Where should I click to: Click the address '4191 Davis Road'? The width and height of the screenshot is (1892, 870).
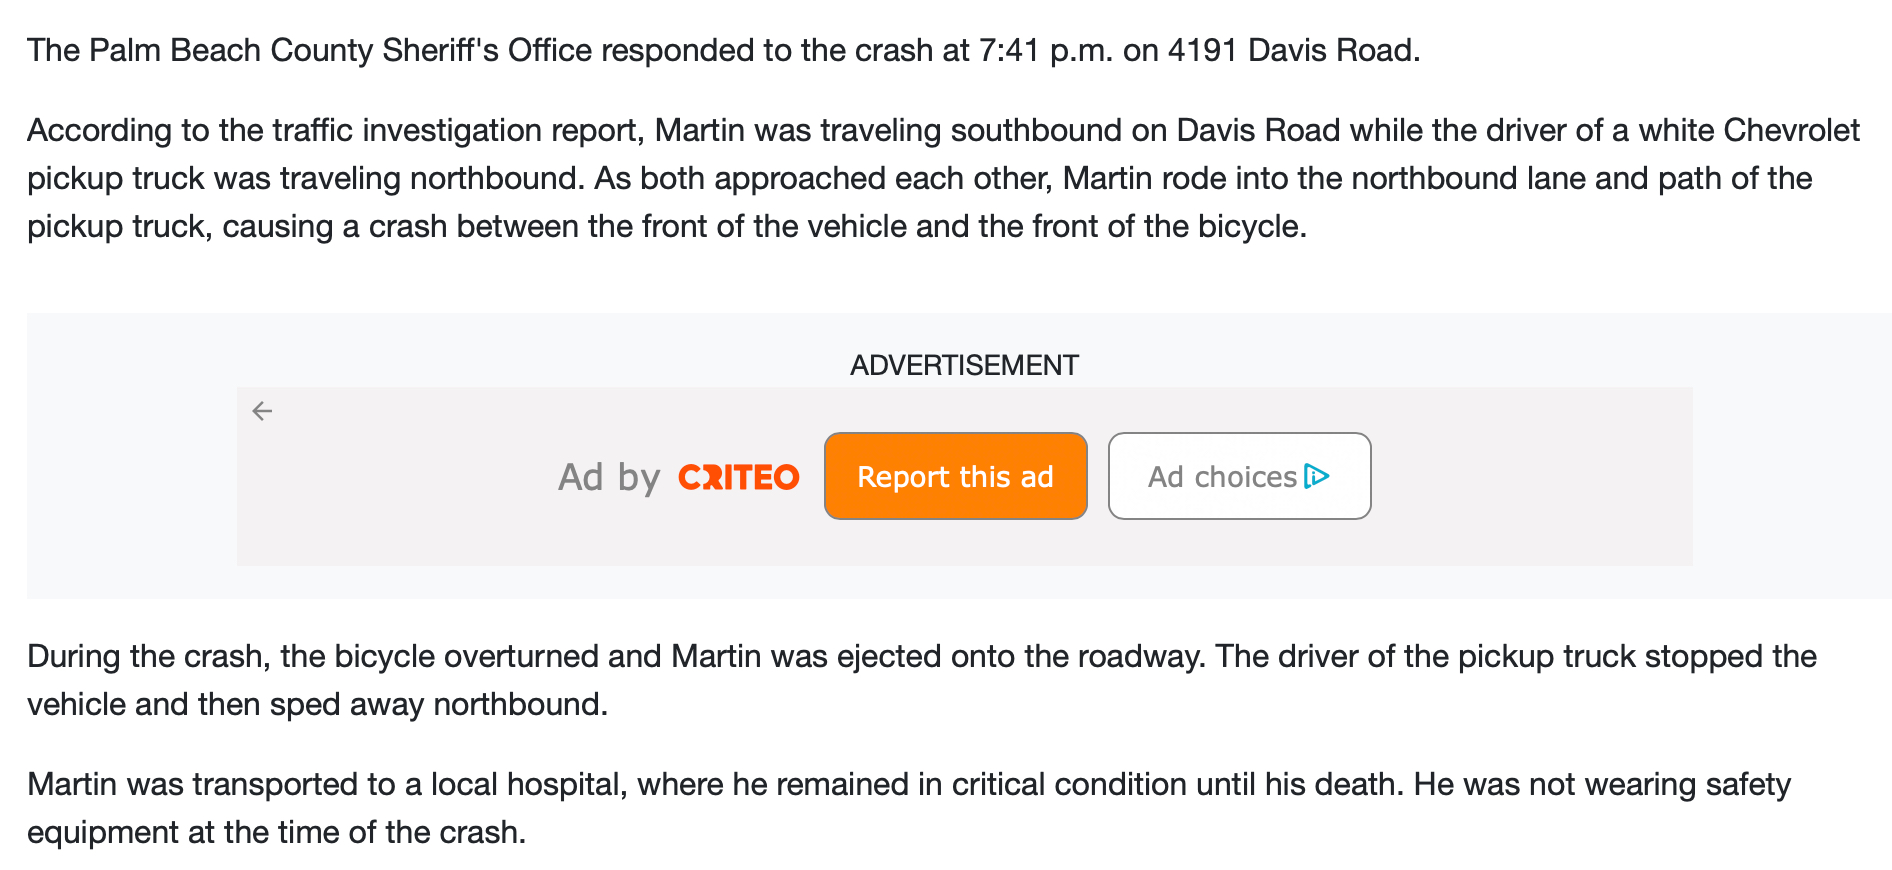click(x=1292, y=50)
